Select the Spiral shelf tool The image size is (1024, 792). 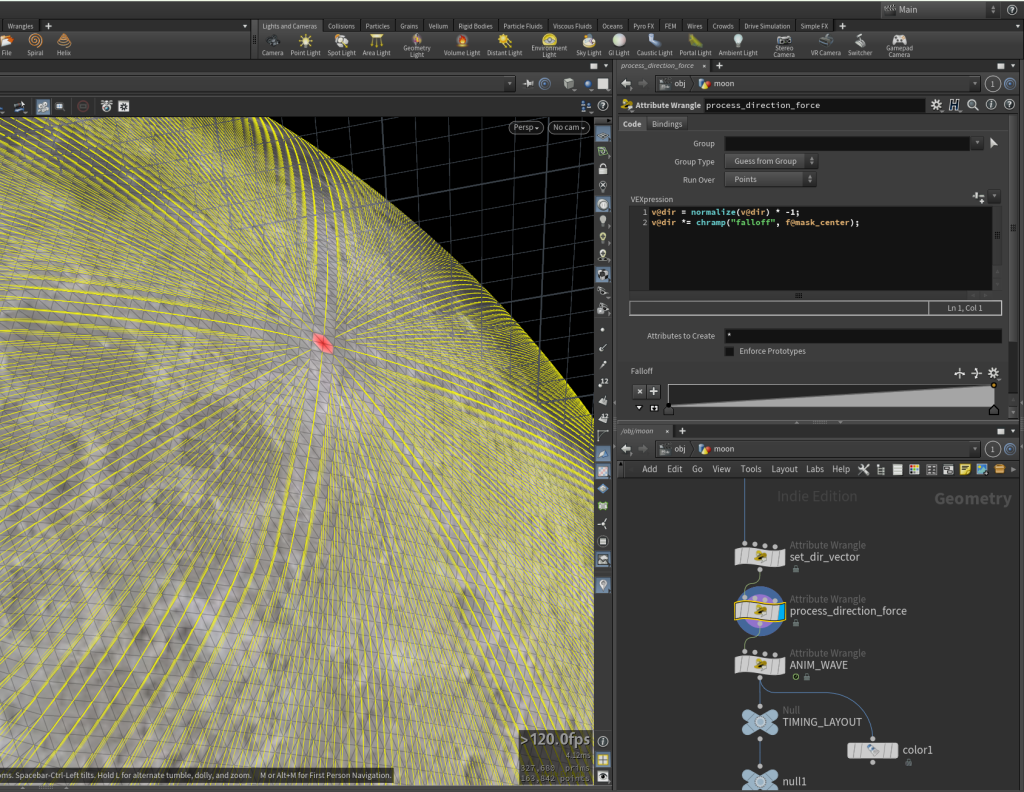[x=35, y=44]
